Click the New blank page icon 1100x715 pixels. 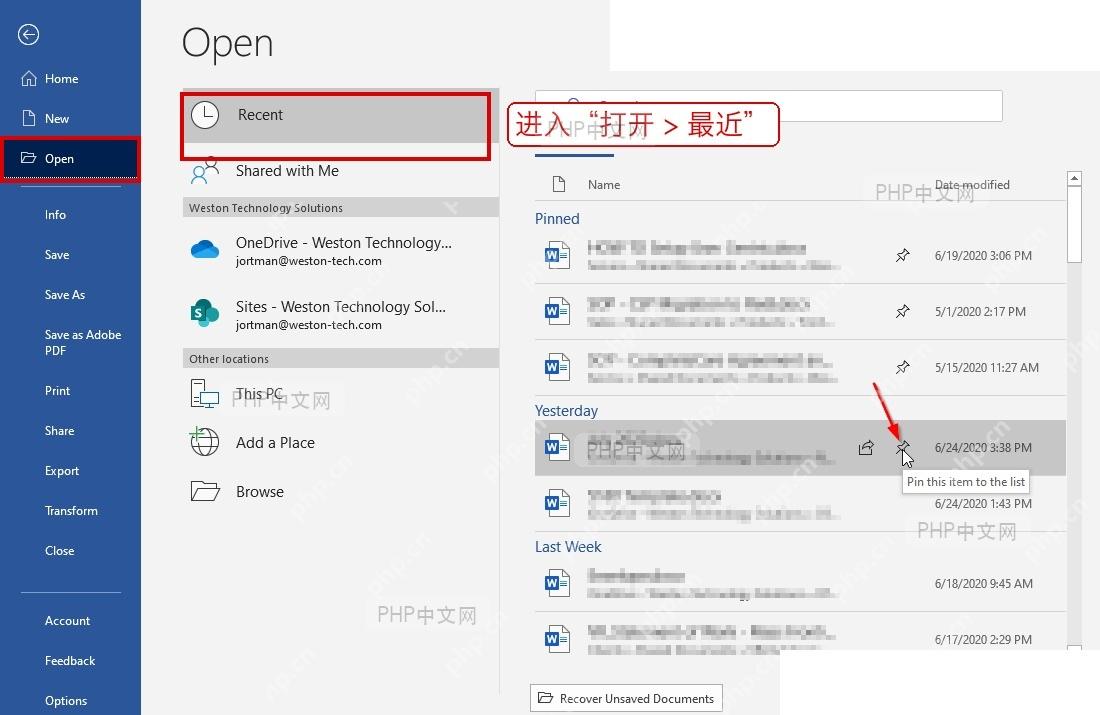pos(29,118)
